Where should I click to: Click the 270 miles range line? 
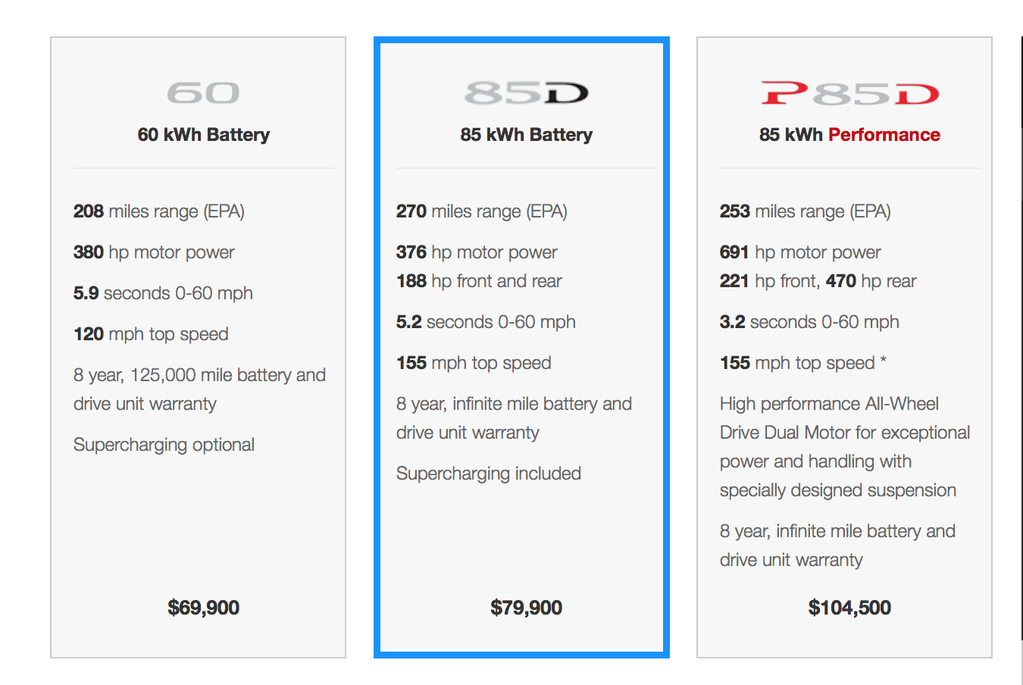click(x=481, y=211)
